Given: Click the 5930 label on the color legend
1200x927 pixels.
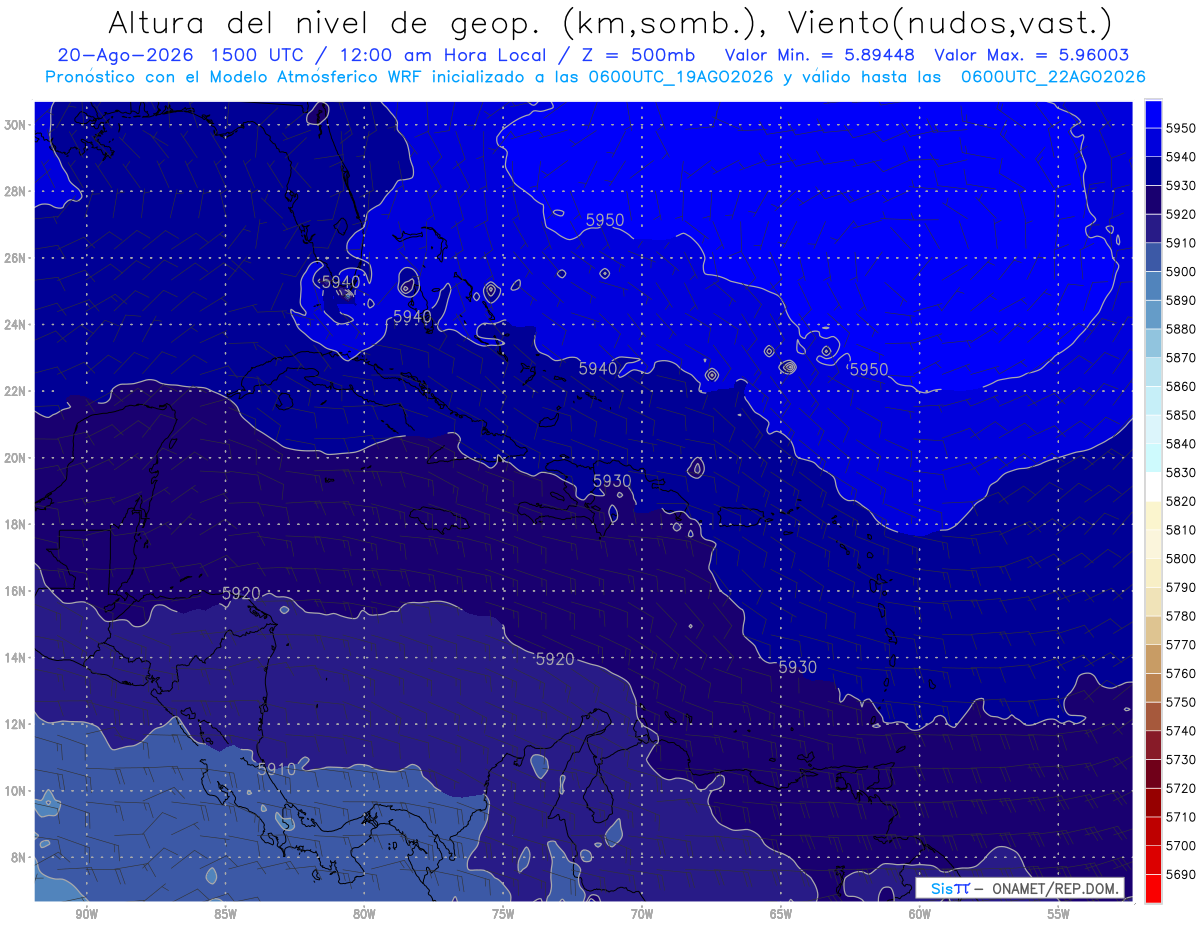Looking at the screenshot, I should click(x=1180, y=186).
